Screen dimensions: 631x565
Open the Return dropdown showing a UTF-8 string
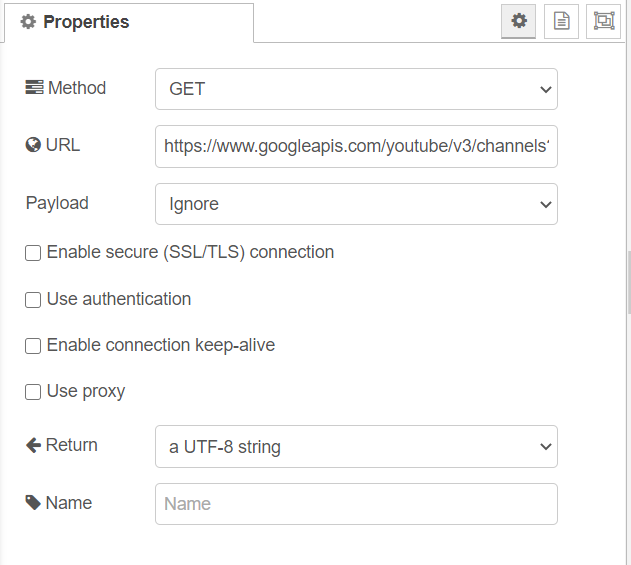click(356, 447)
